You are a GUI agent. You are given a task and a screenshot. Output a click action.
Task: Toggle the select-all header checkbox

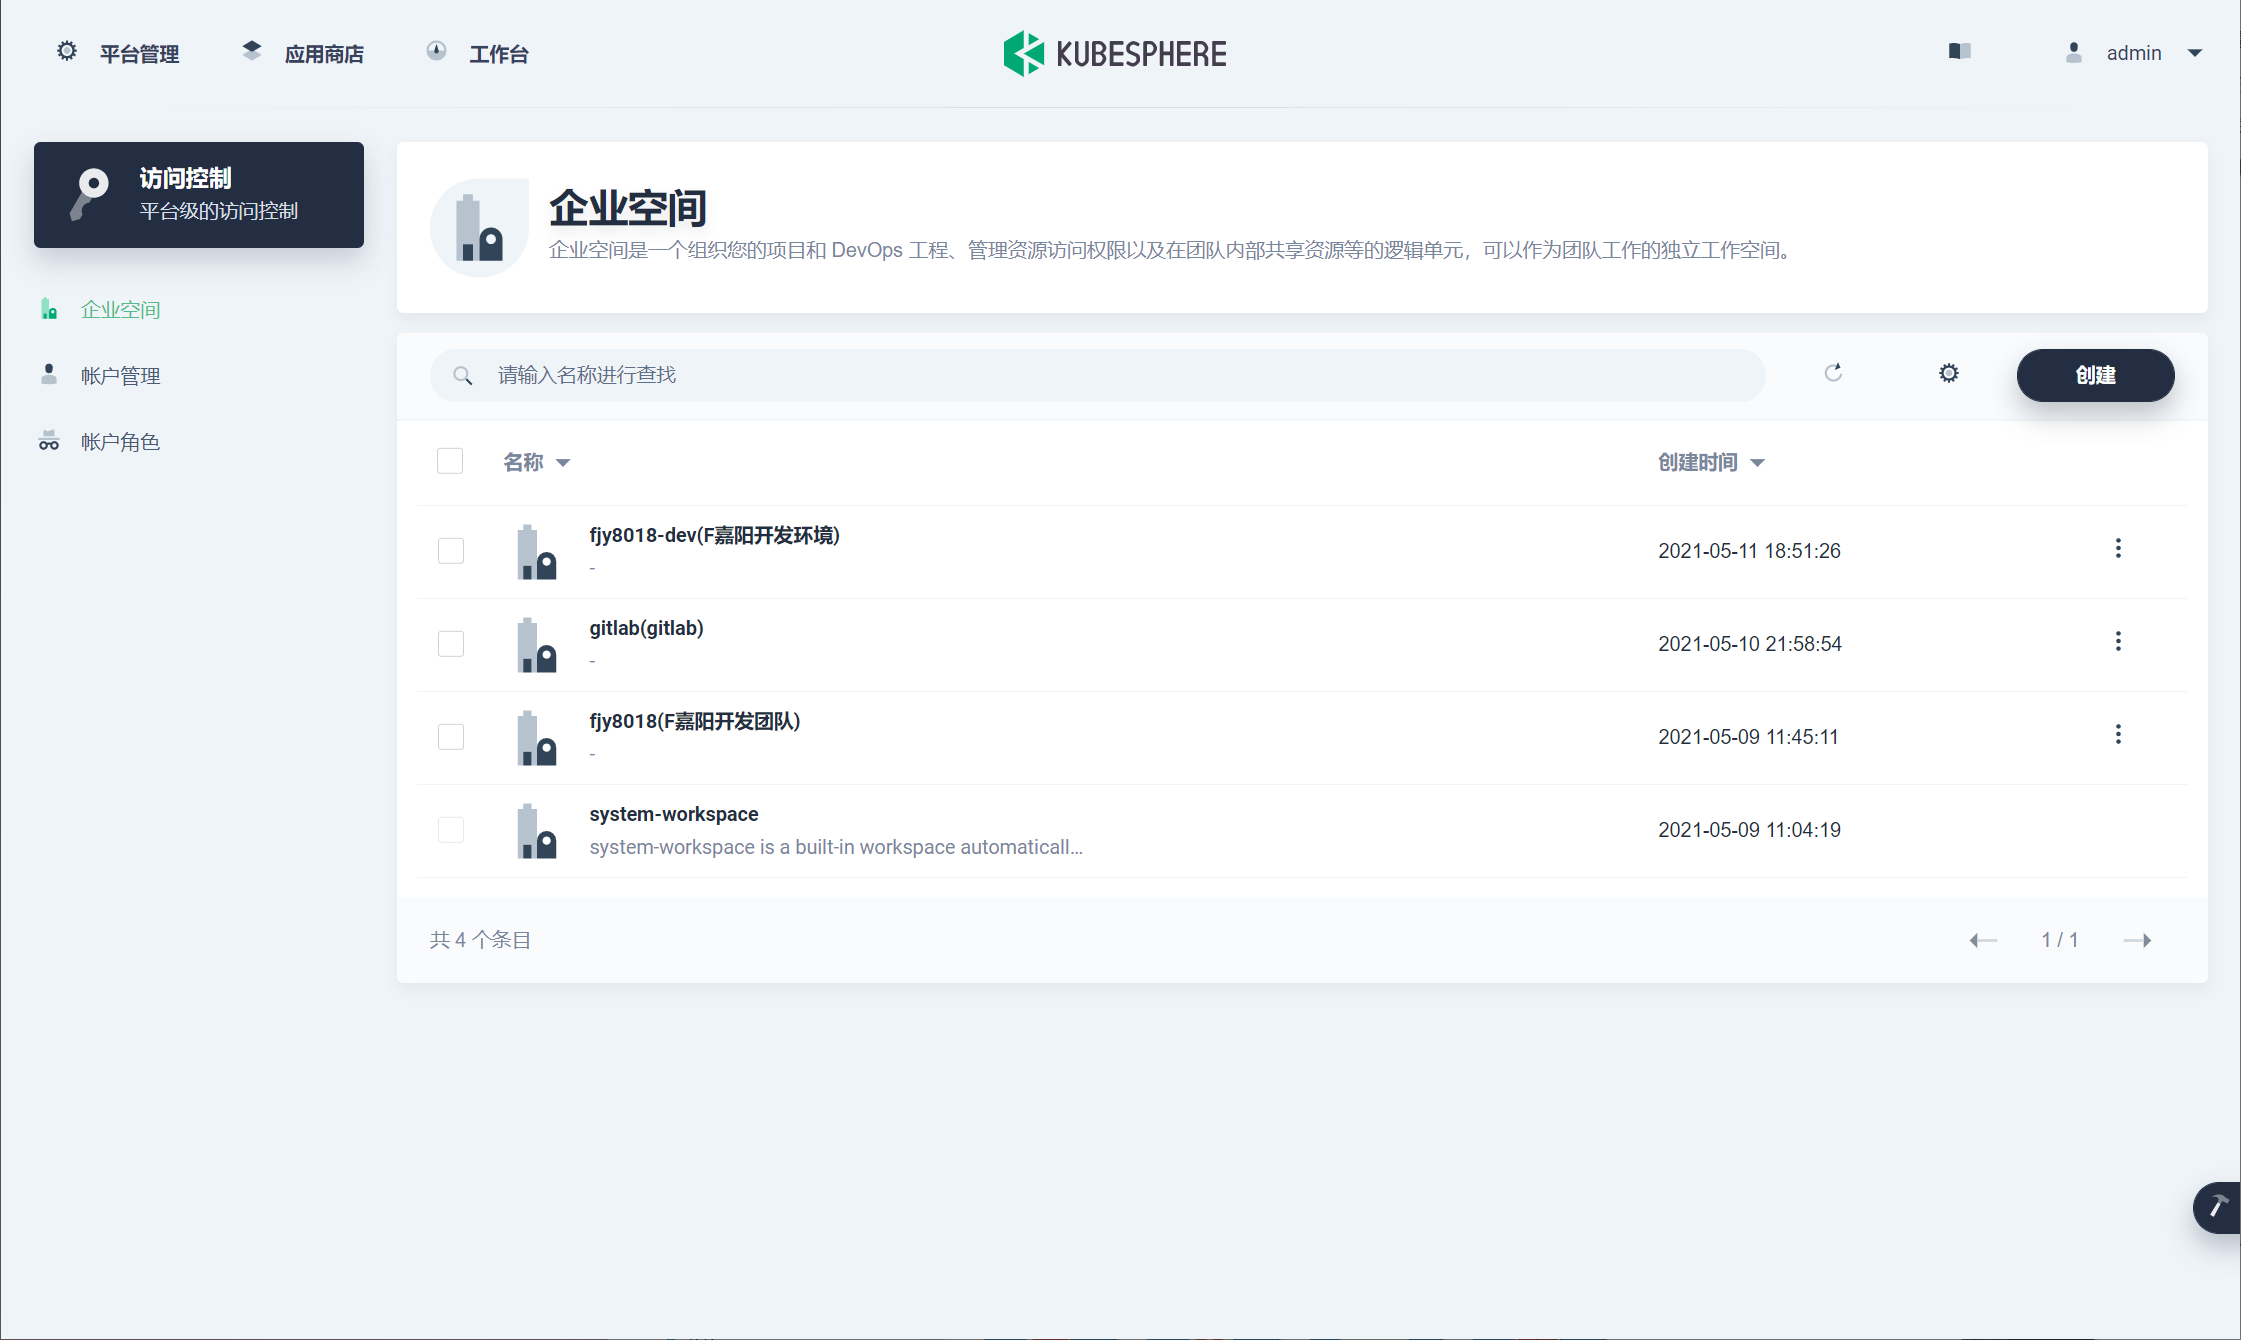450,461
